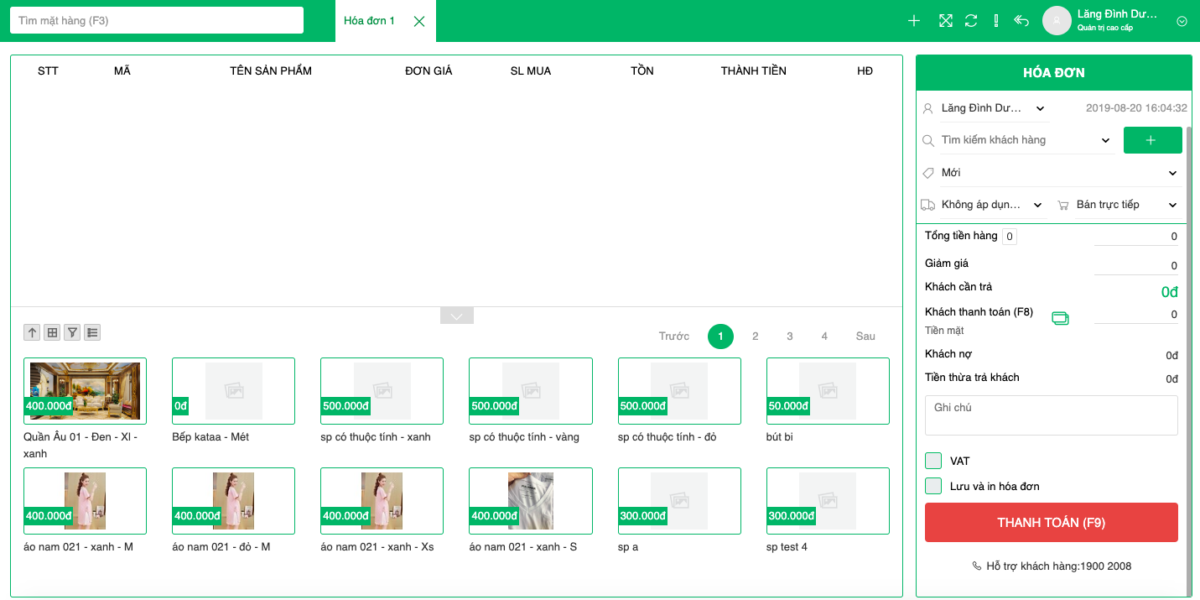
Task: Expand the 'Mới' price tag dropdown
Action: 1050,173
